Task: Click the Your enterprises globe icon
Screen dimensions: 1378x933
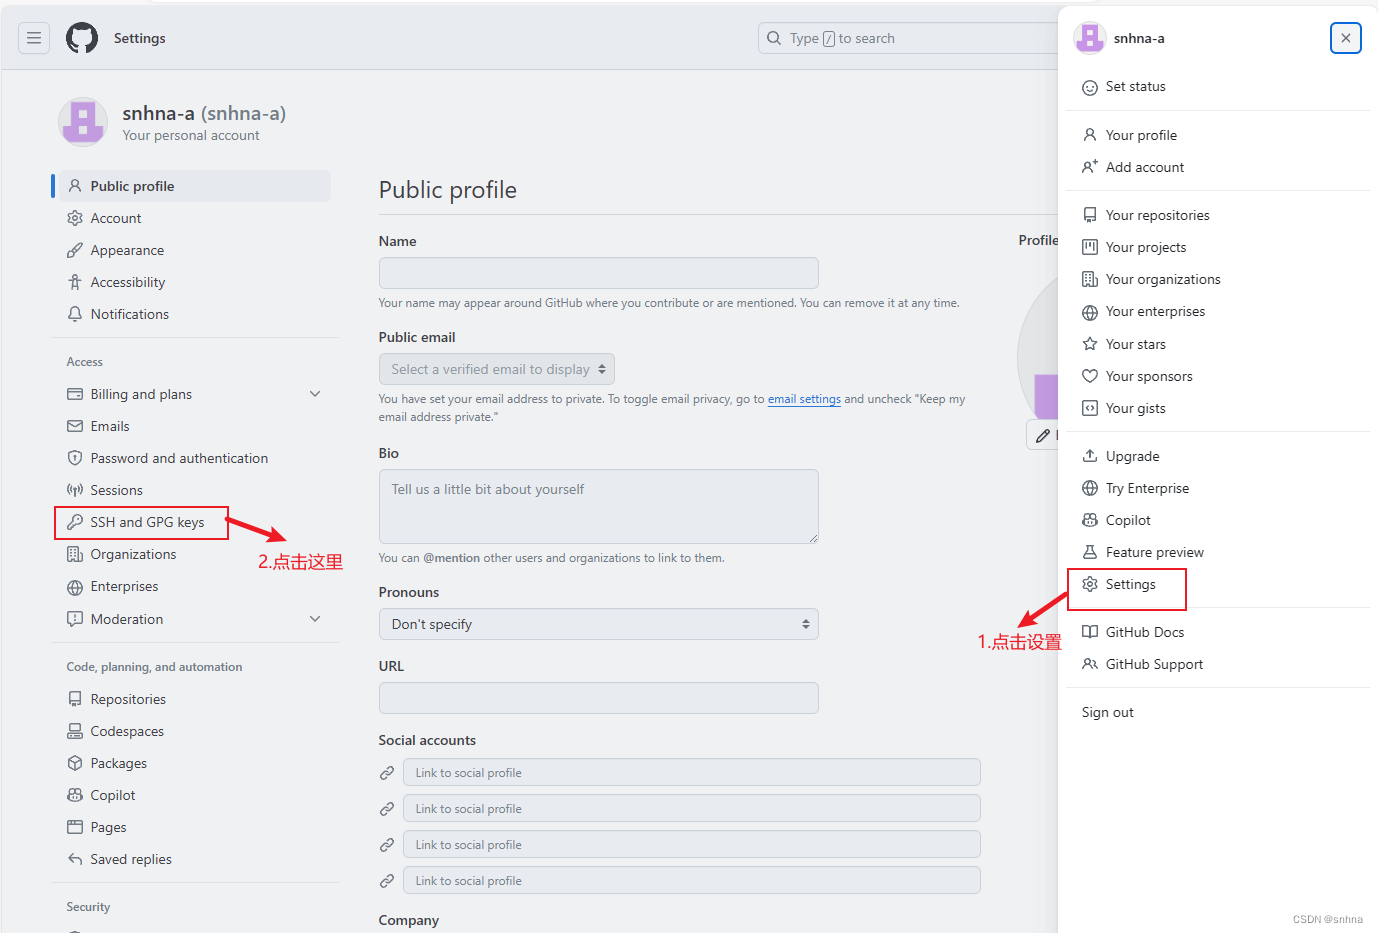Action: [1090, 312]
